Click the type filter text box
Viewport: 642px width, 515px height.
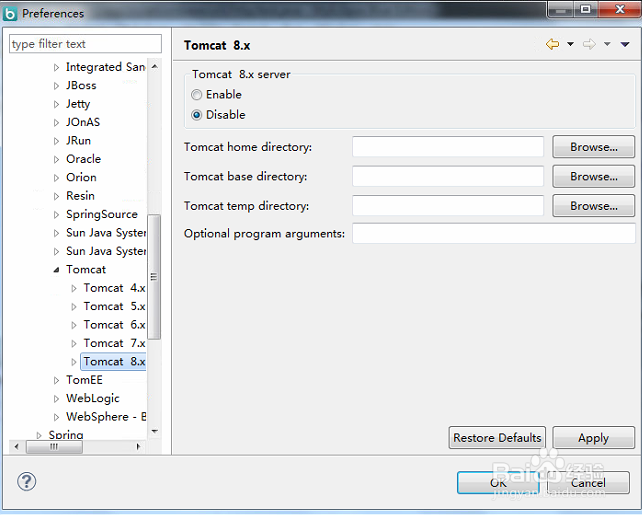[85, 44]
